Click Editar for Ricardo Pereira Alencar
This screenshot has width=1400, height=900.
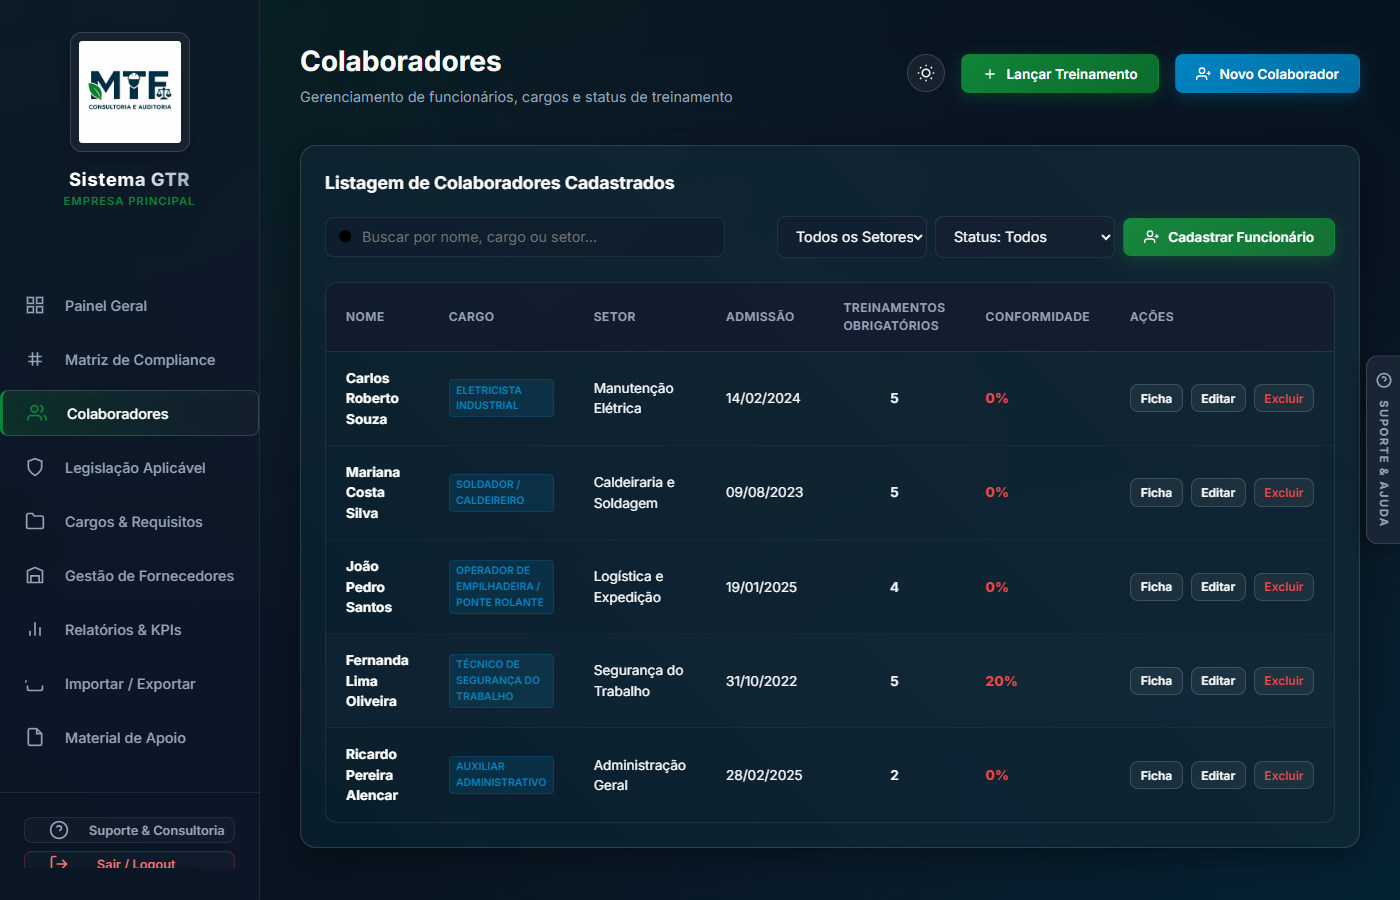pyautogui.click(x=1218, y=775)
